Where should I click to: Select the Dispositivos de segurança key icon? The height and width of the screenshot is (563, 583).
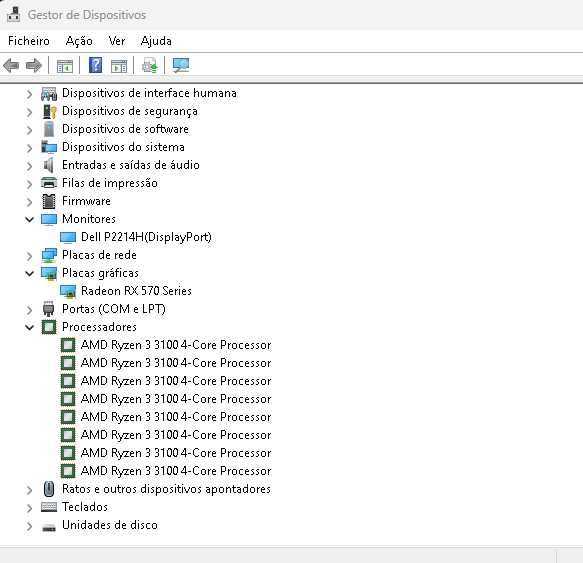[49, 111]
